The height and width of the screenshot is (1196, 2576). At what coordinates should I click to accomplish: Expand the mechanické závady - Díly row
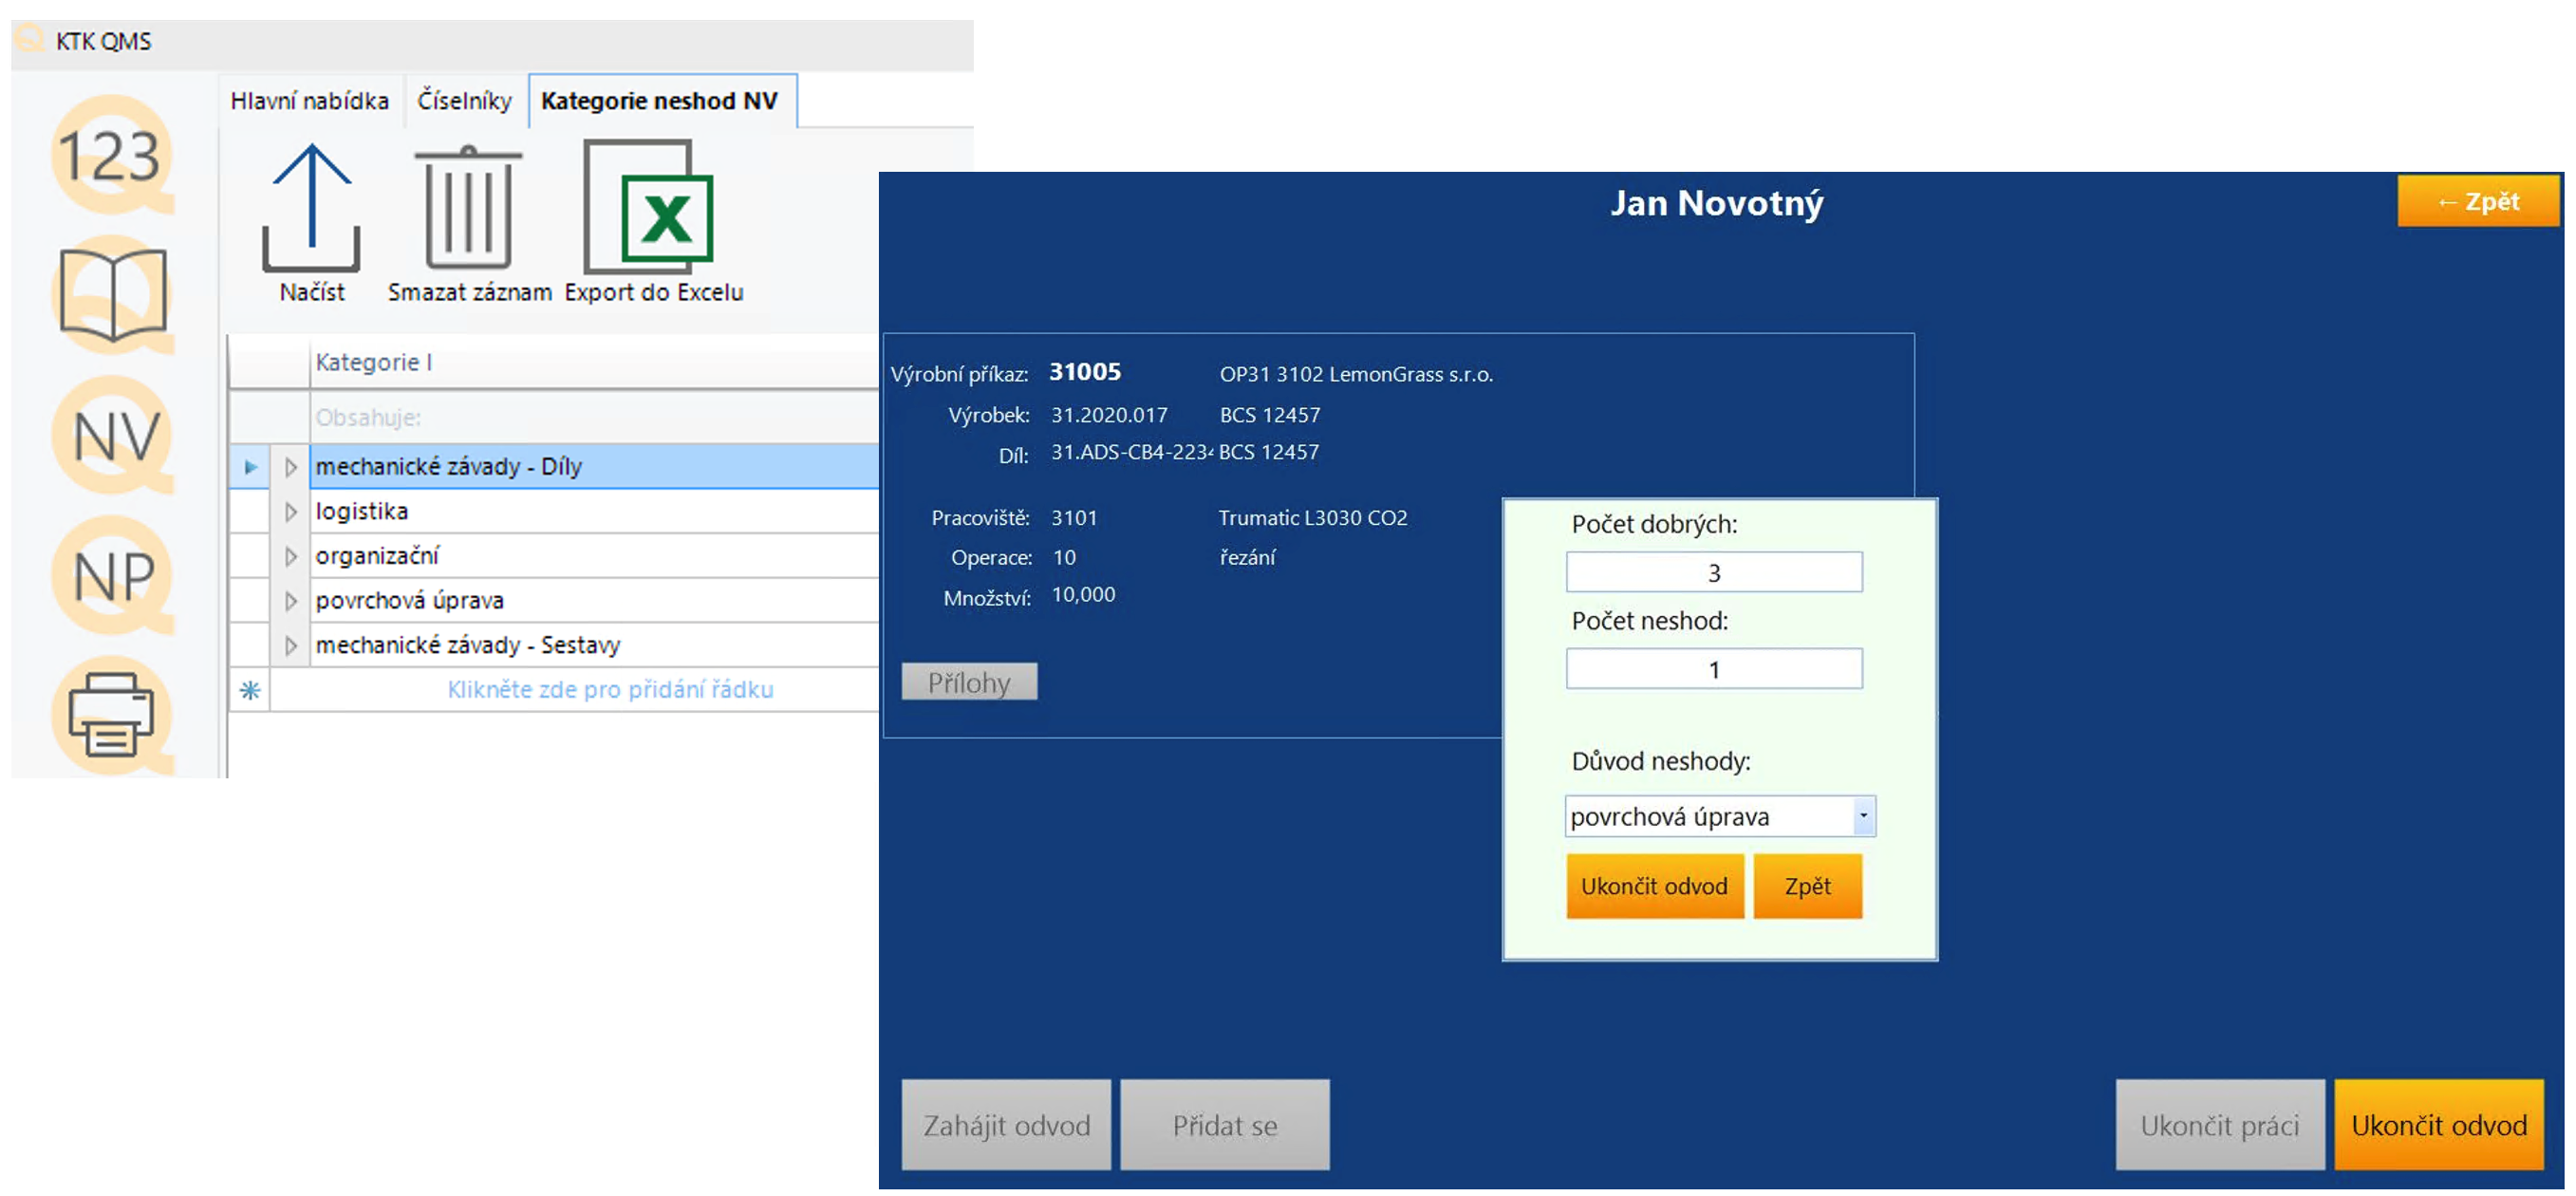[x=291, y=467]
